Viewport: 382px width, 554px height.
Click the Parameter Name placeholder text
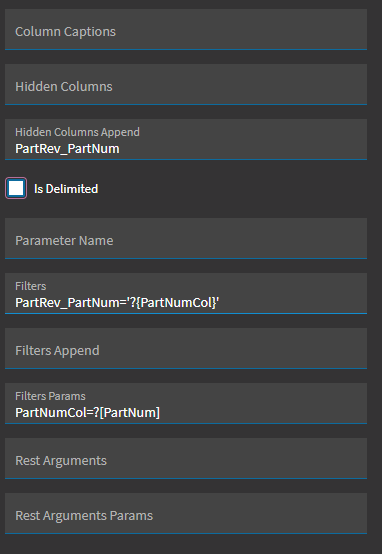(x=64, y=241)
